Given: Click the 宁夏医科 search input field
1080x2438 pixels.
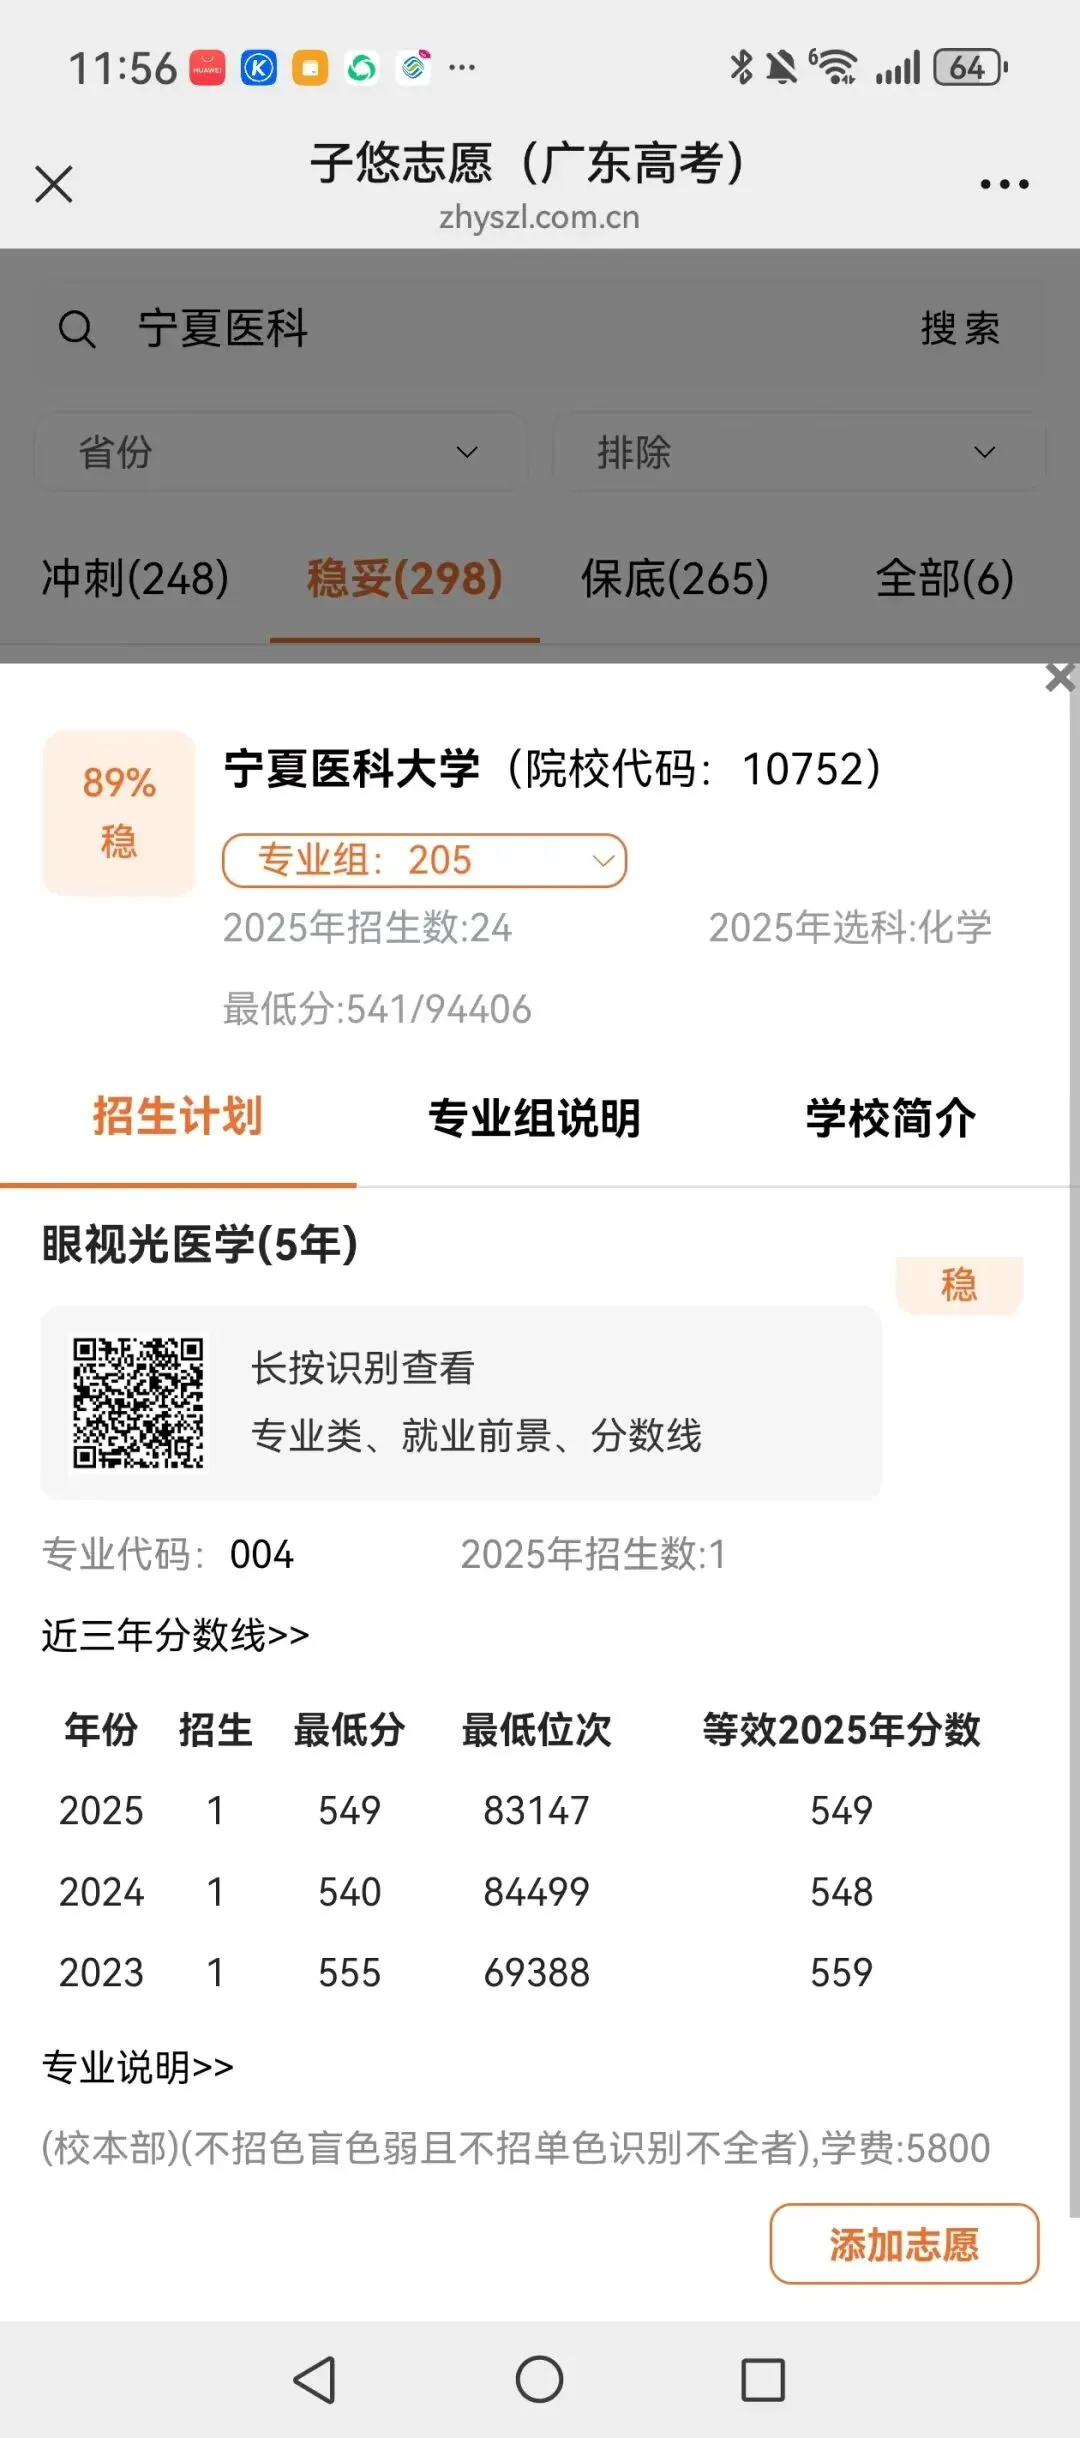Looking at the screenshot, I should coord(500,329).
